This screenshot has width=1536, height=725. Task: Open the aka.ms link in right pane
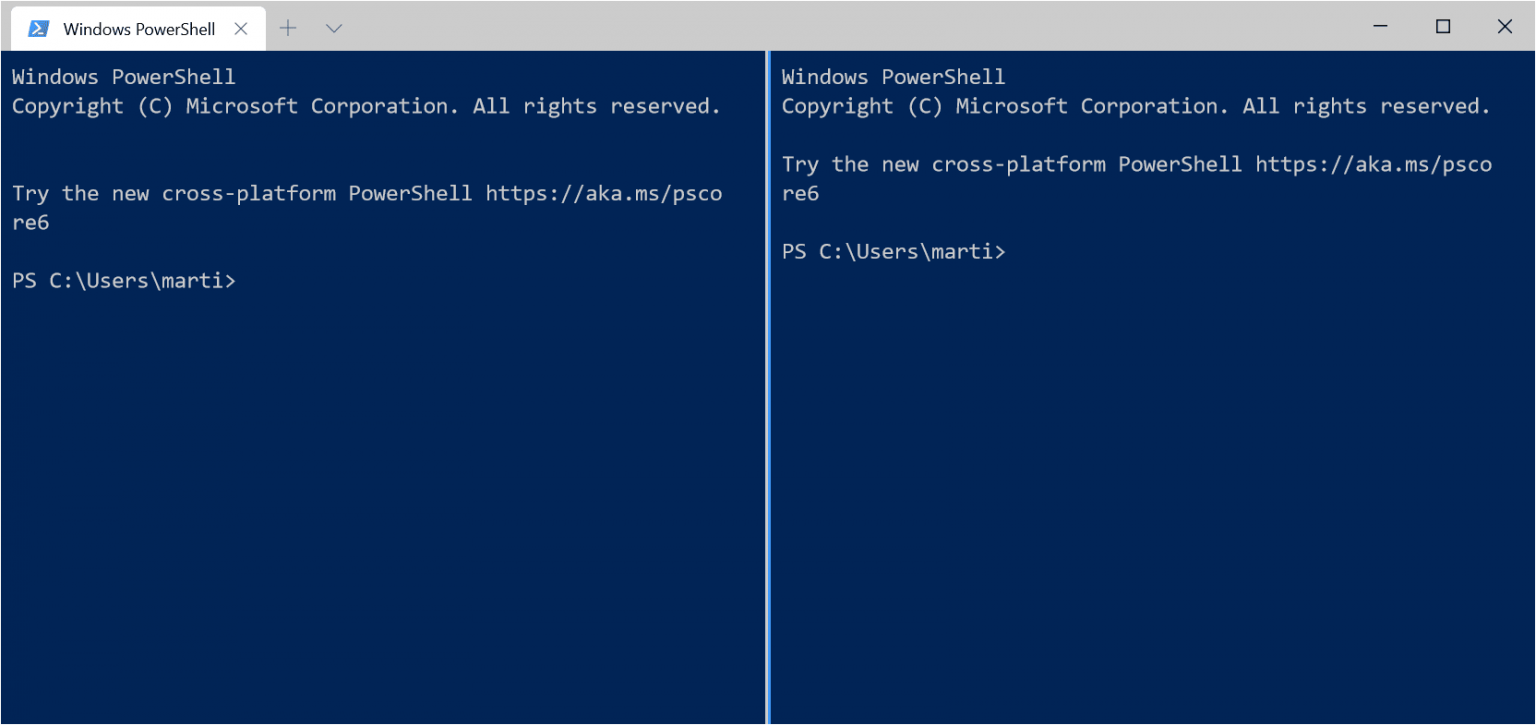click(1373, 164)
